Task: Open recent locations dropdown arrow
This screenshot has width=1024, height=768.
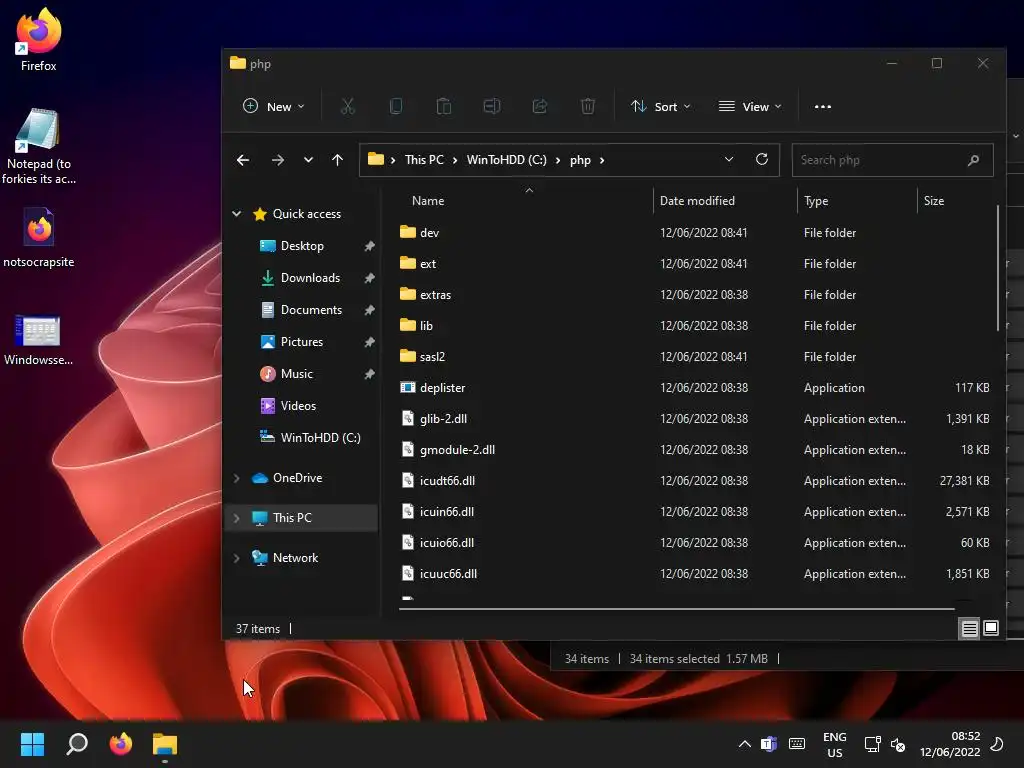Action: tap(308, 160)
